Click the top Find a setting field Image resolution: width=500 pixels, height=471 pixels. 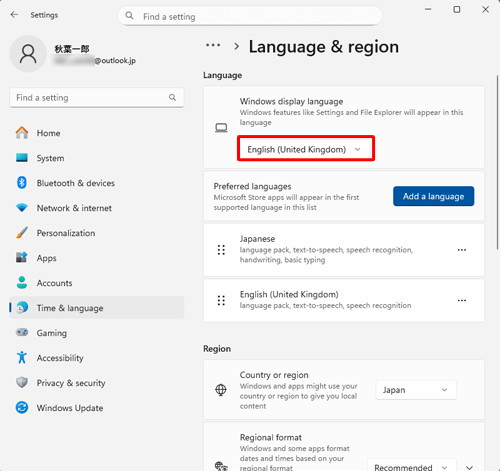(250, 16)
